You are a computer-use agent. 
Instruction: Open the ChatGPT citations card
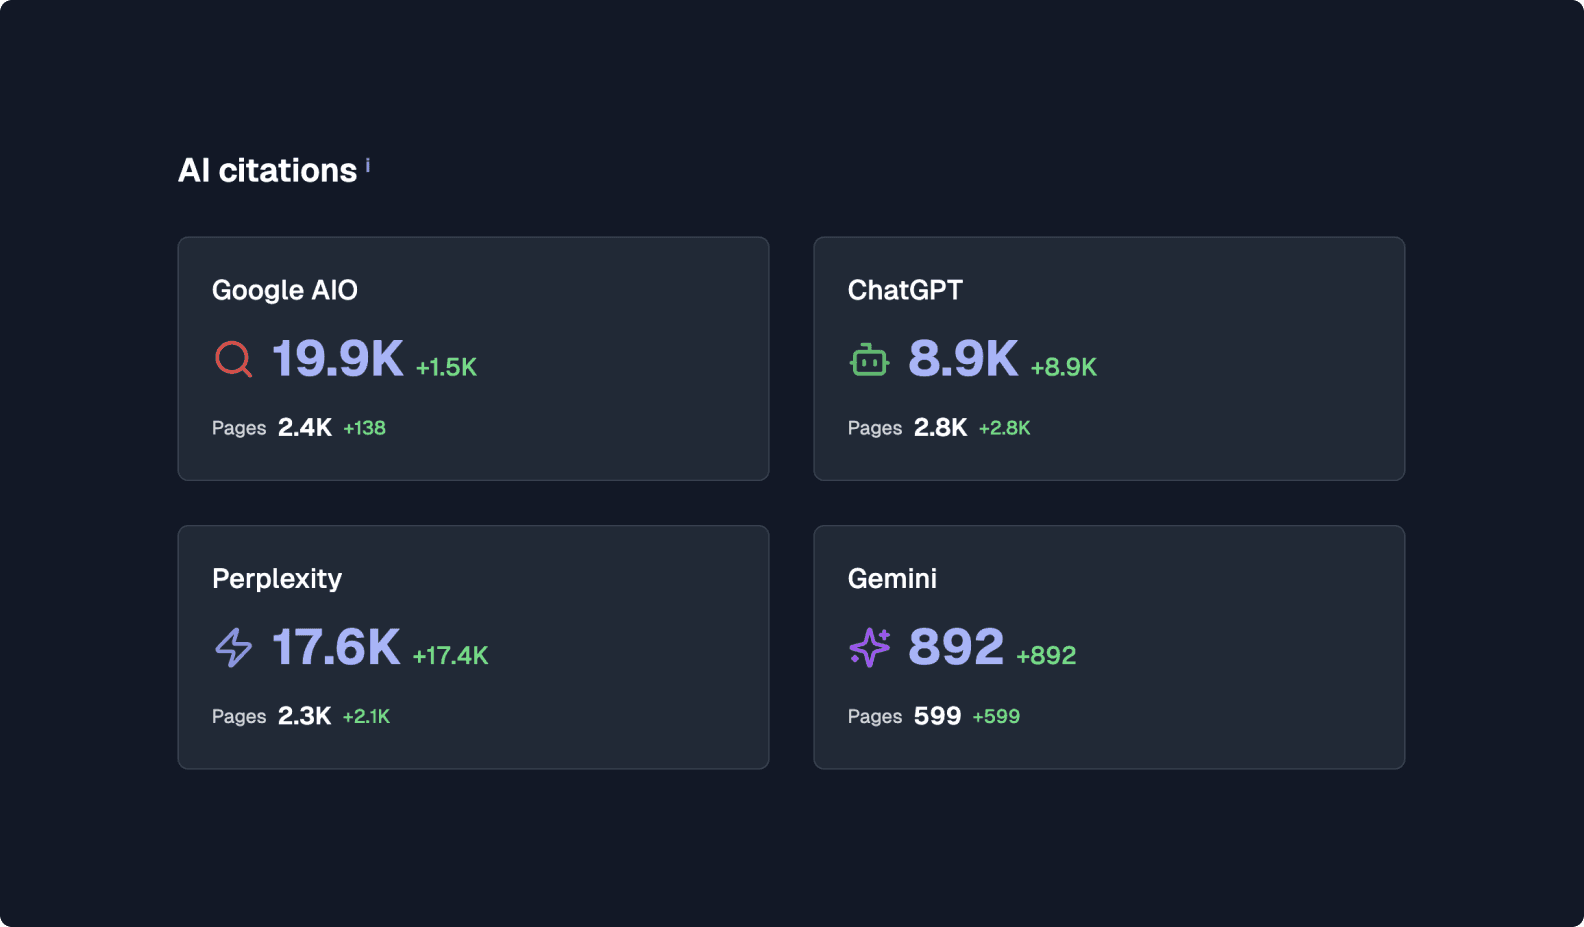coord(1109,358)
